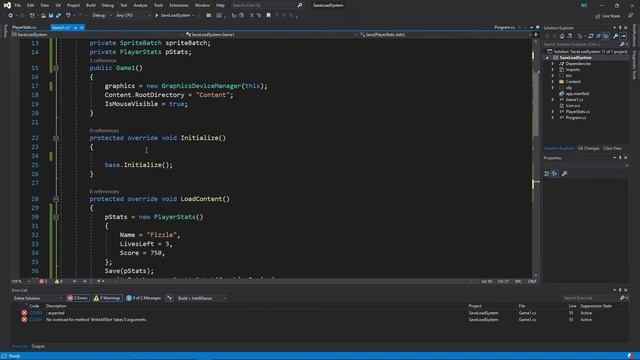Click the warning triangle indicator below editor

[58, 281]
